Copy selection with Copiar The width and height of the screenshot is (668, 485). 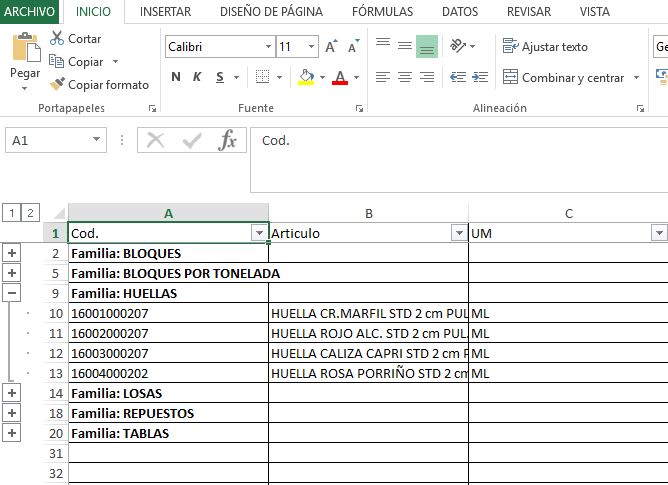pos(76,62)
